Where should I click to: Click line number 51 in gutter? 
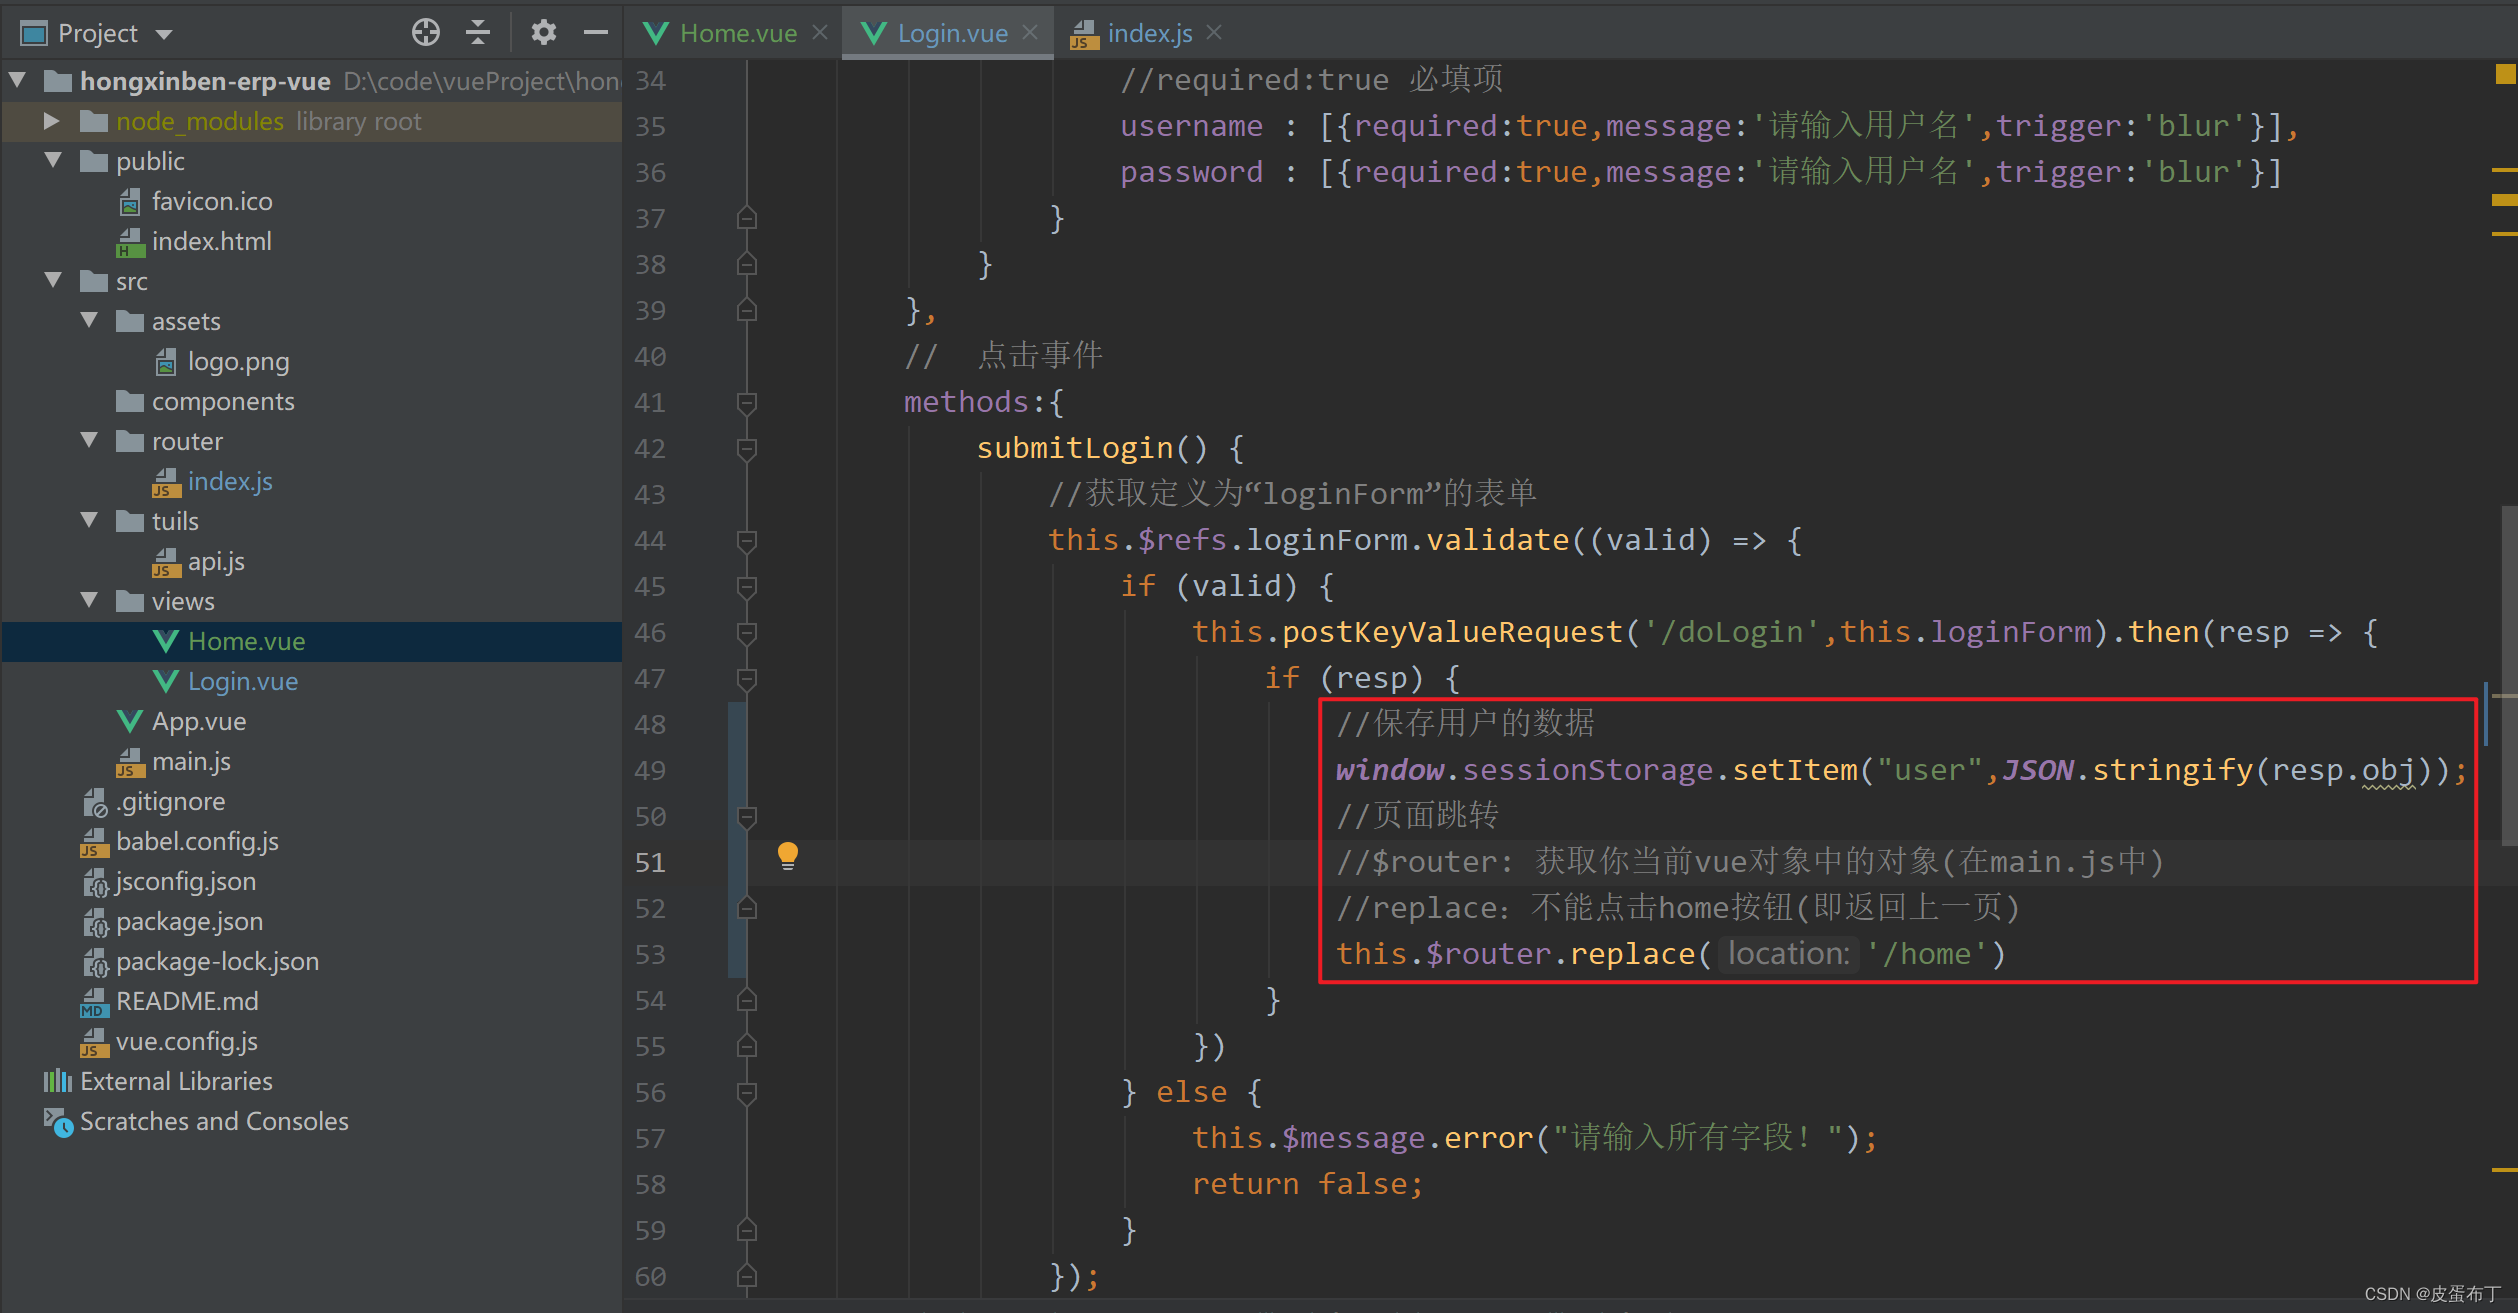[650, 862]
